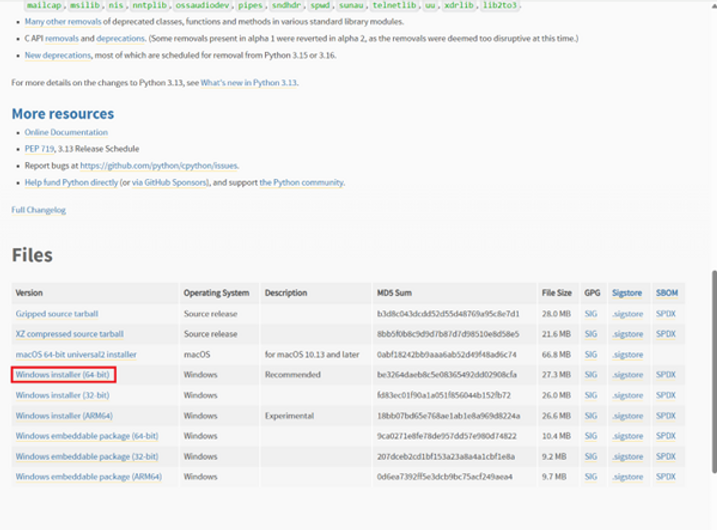Screen dimensions: 717x530
Task: Open Online Documentation link
Action: (x=66, y=132)
